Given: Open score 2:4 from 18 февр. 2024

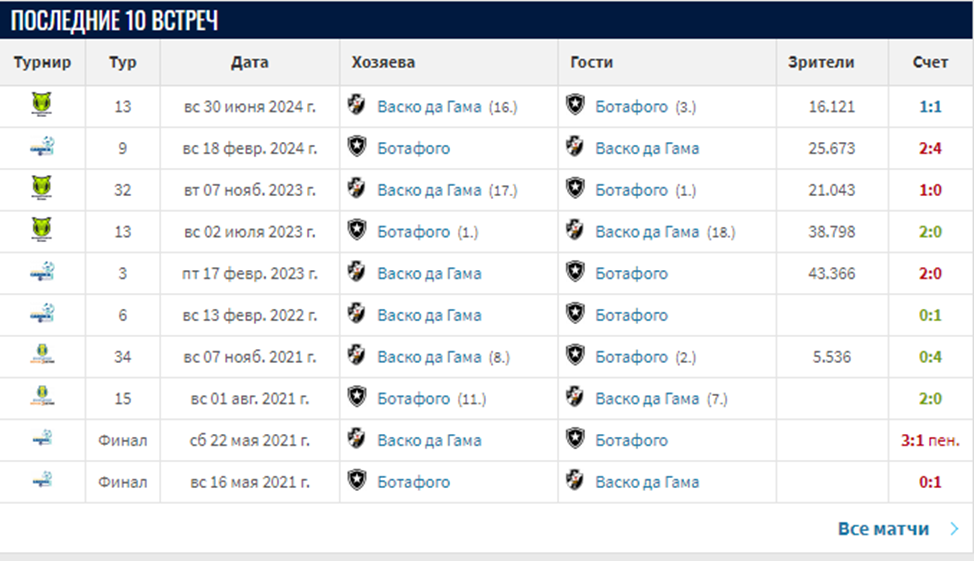Looking at the screenshot, I should click(930, 148).
